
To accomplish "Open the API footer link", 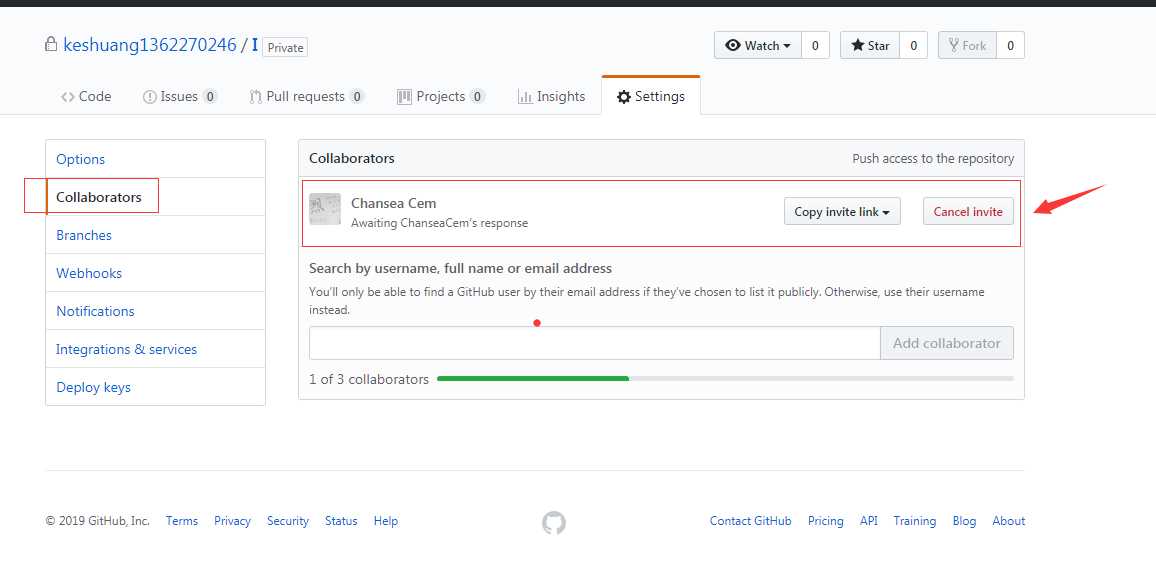I will (x=868, y=521).
